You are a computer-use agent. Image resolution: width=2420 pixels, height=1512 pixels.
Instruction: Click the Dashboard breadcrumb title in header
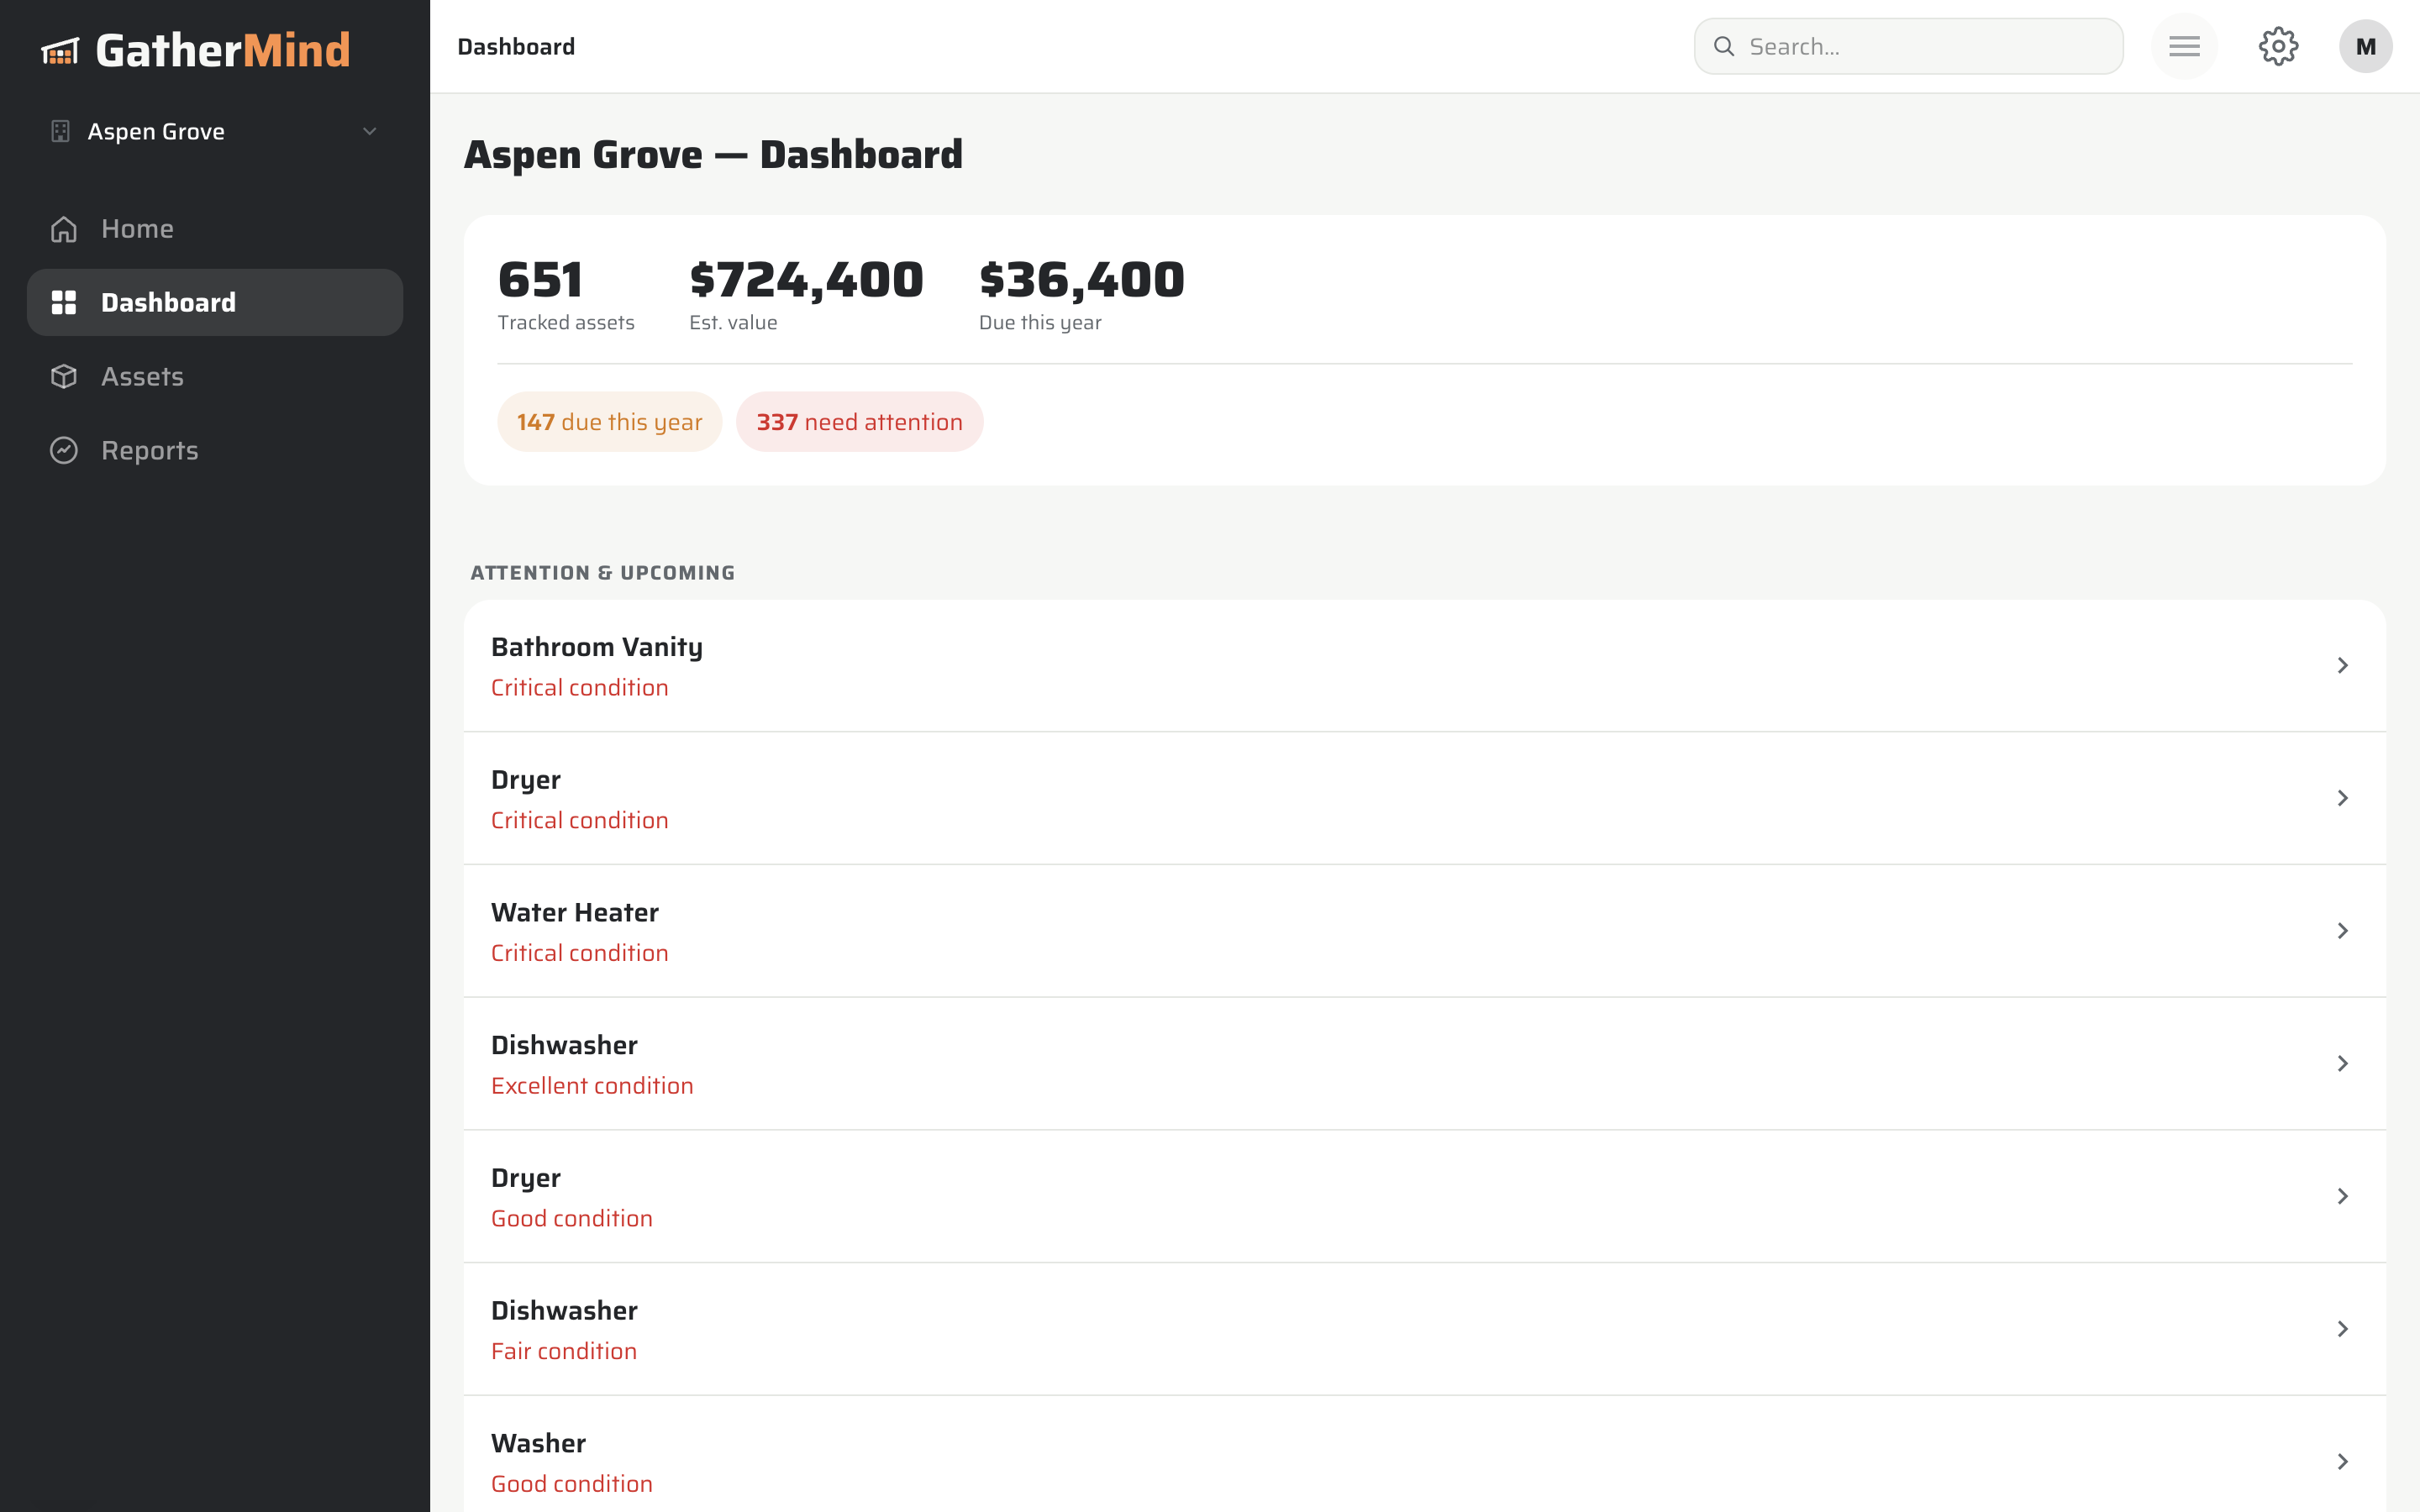point(516,47)
